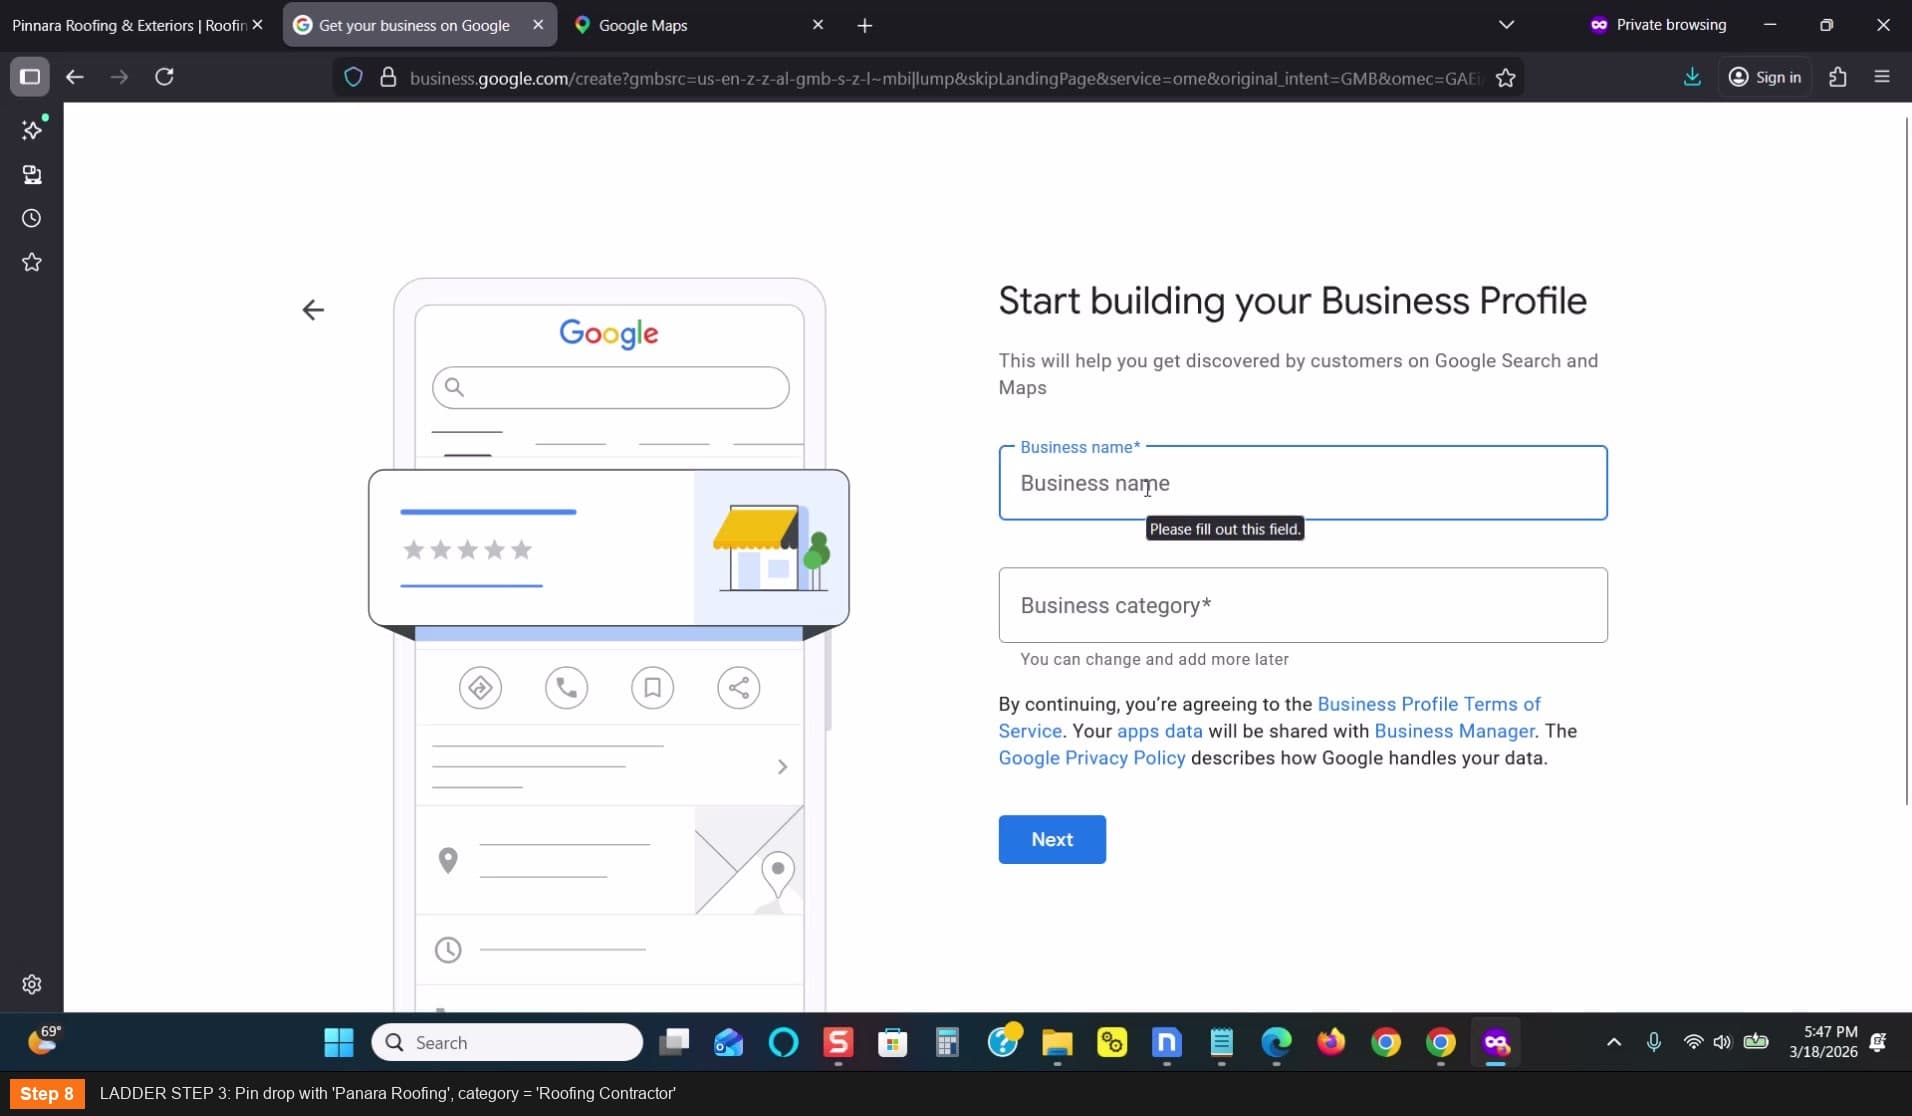The width and height of the screenshot is (1912, 1116).
Task: Switch to Pinnara Roofing & Exteriors tab
Action: pos(130,25)
